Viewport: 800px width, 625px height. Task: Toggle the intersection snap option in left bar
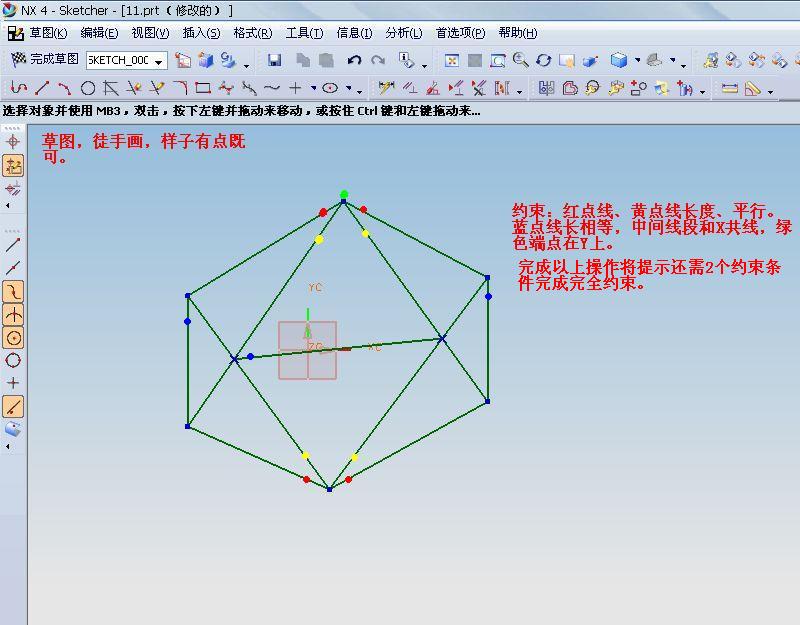(13, 314)
